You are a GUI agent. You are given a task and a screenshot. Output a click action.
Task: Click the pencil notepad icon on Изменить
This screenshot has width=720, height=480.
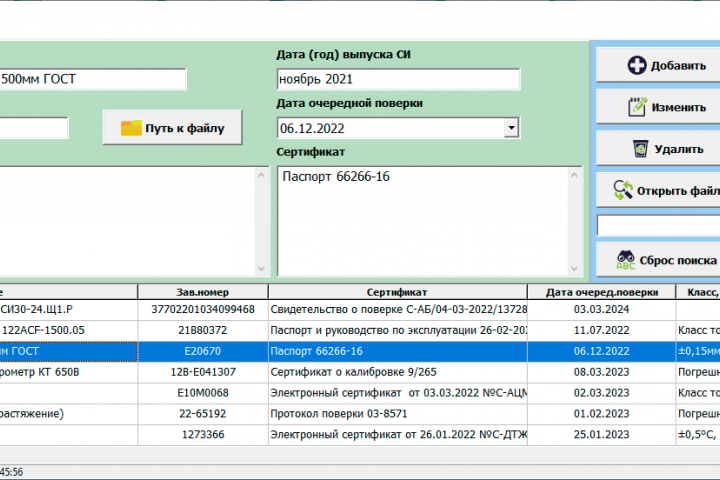point(637,107)
